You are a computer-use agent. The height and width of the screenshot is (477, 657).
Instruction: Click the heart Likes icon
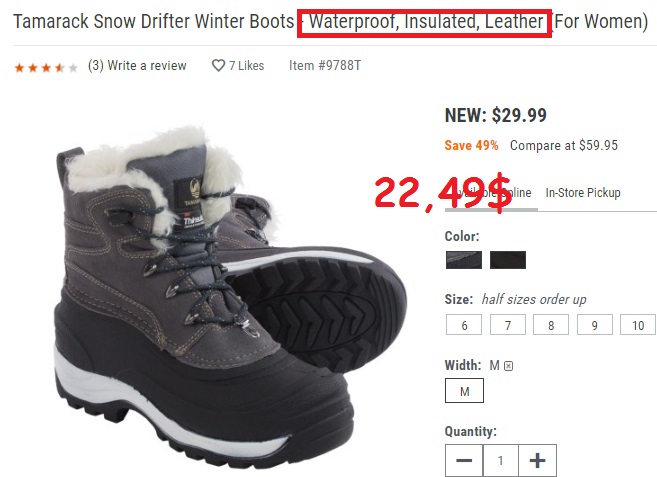(218, 65)
